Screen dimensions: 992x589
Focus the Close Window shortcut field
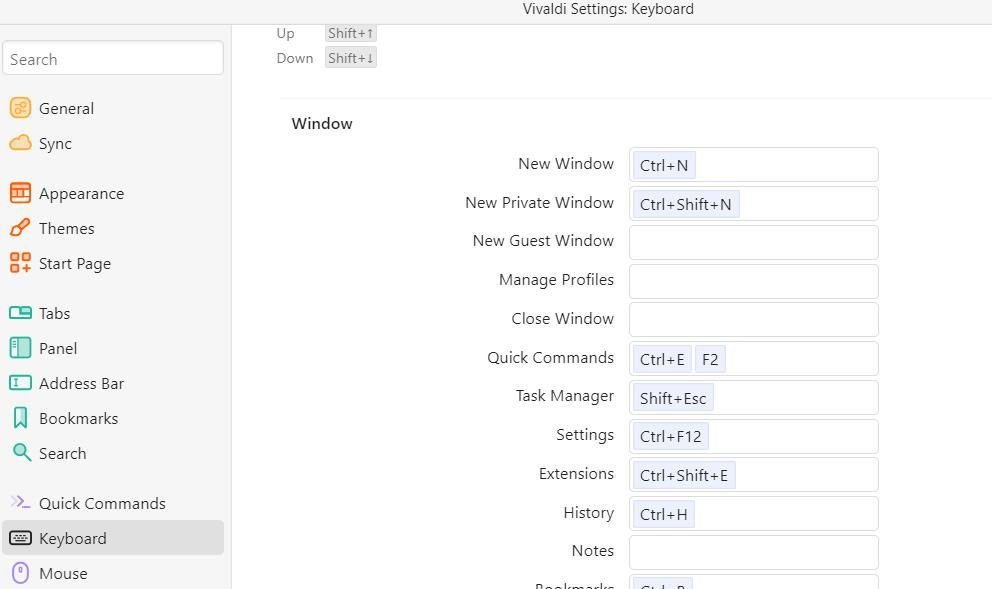point(753,319)
